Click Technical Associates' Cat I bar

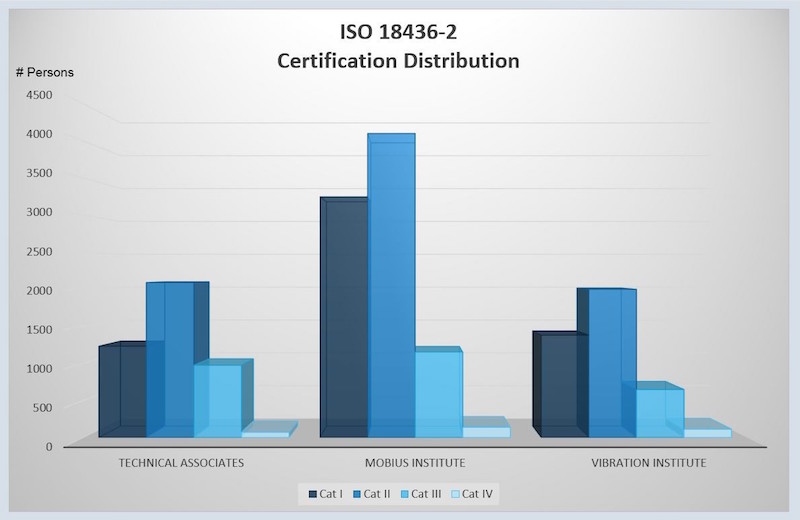[x=121, y=392]
